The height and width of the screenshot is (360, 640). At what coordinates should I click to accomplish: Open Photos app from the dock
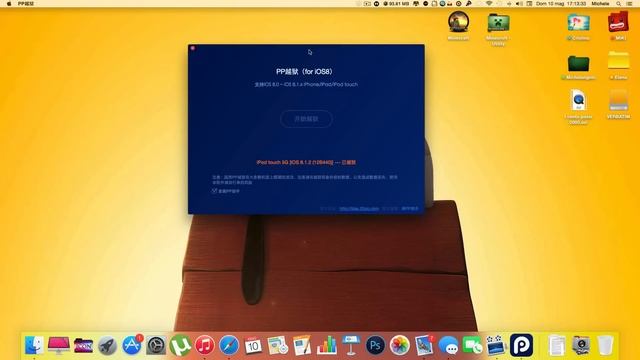point(399,345)
